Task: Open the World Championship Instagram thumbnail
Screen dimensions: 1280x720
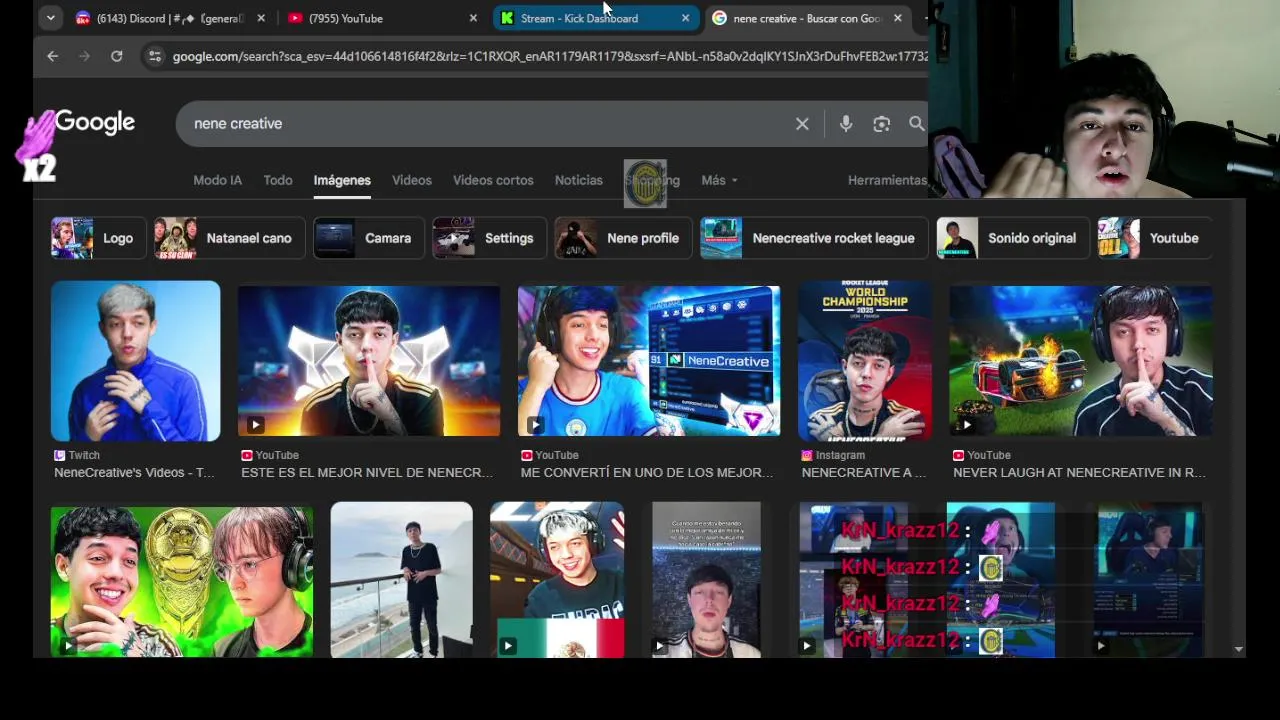Action: (865, 361)
